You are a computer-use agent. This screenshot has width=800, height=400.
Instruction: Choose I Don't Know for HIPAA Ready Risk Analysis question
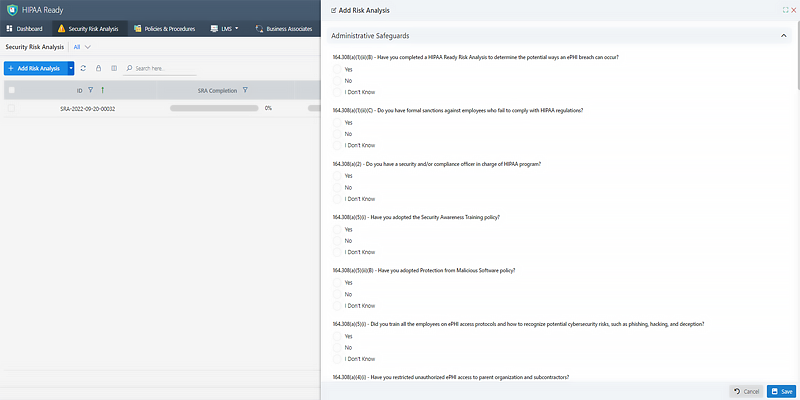[337, 92]
